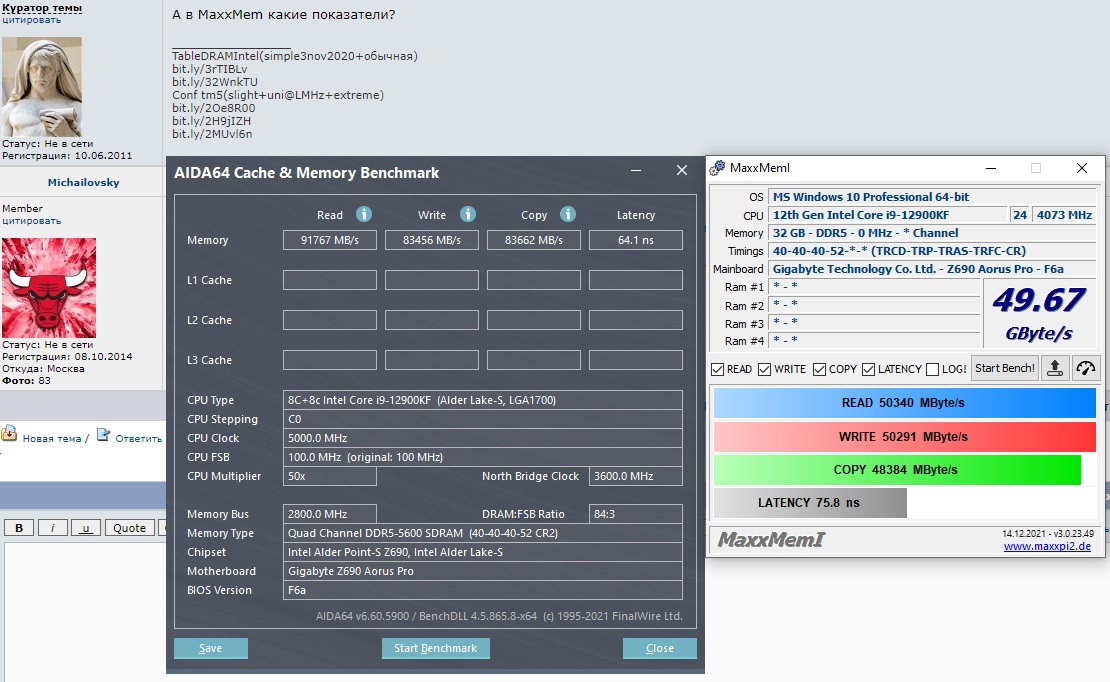This screenshot has width=1110, height=682.
Task: Click bit.ly/2MUvl6n in the signature
Action: pyautogui.click(x=212, y=134)
